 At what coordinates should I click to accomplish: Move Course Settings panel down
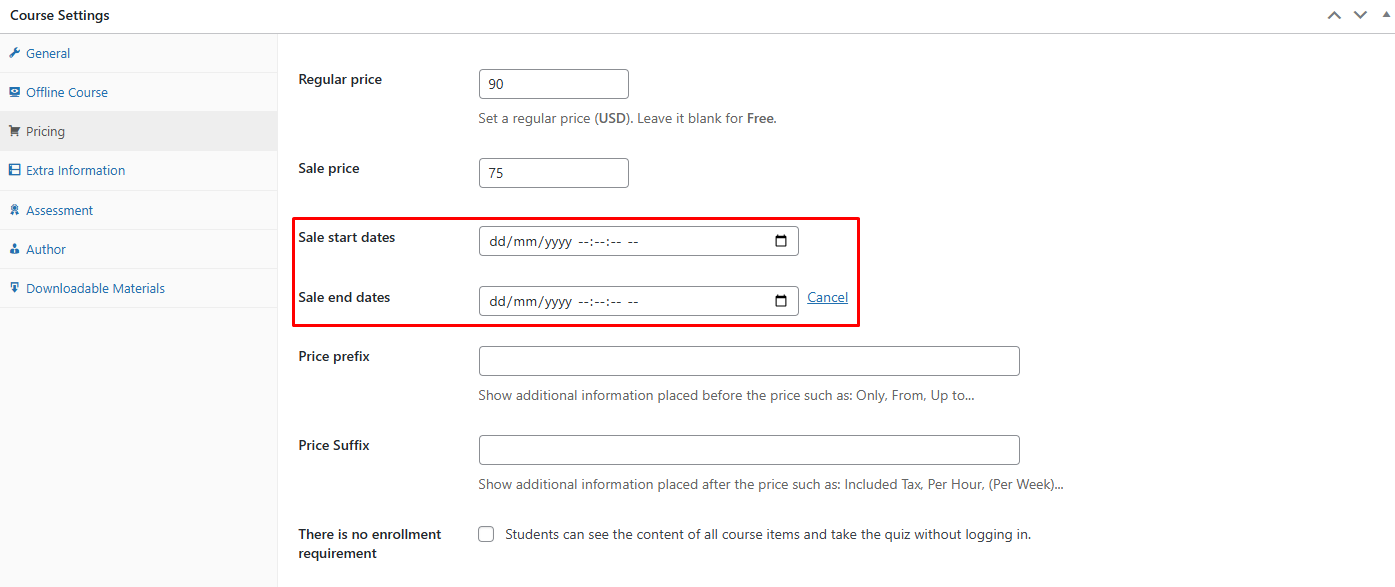click(x=1360, y=15)
